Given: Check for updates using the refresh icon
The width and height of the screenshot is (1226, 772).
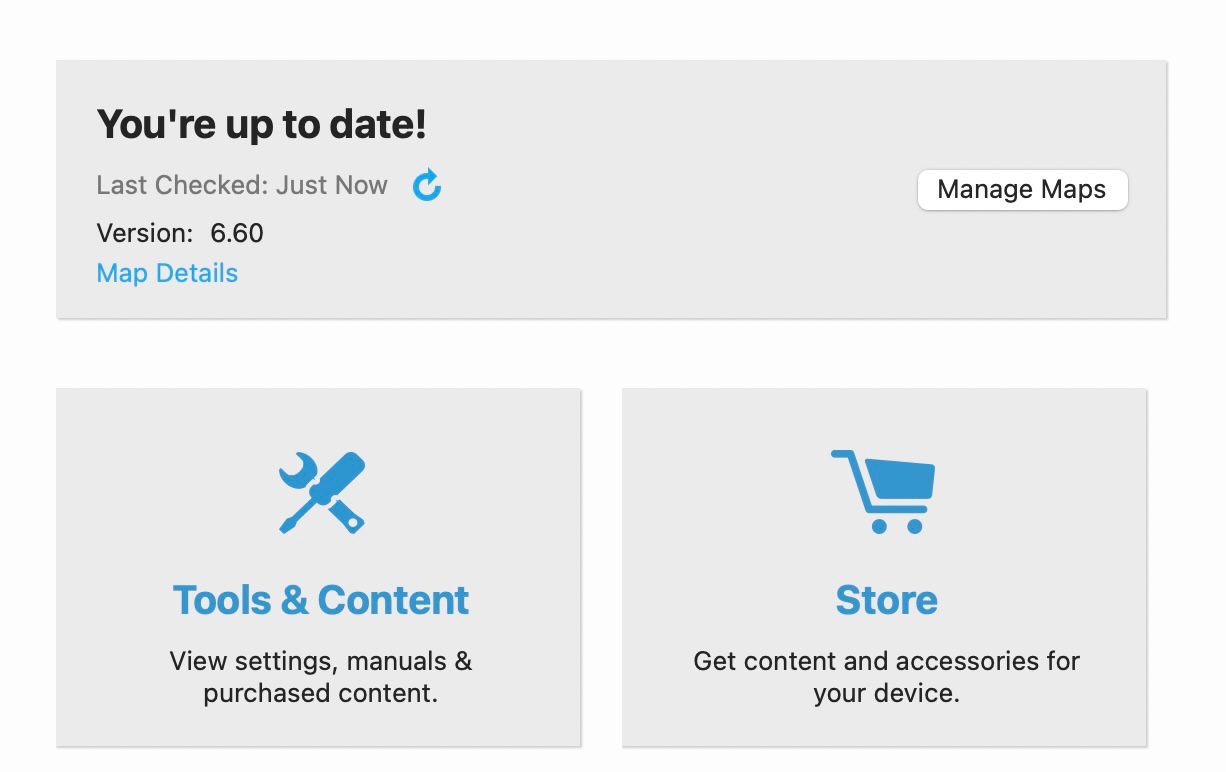Looking at the screenshot, I should coord(427,185).
